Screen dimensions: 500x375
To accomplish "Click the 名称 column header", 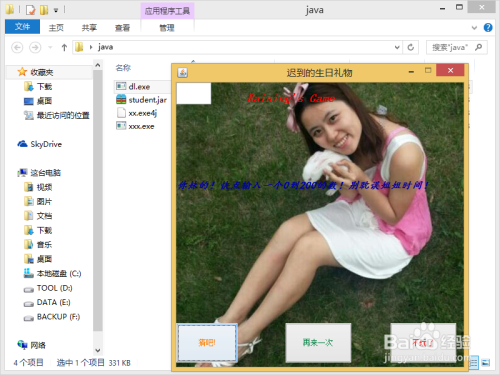I will (123, 68).
